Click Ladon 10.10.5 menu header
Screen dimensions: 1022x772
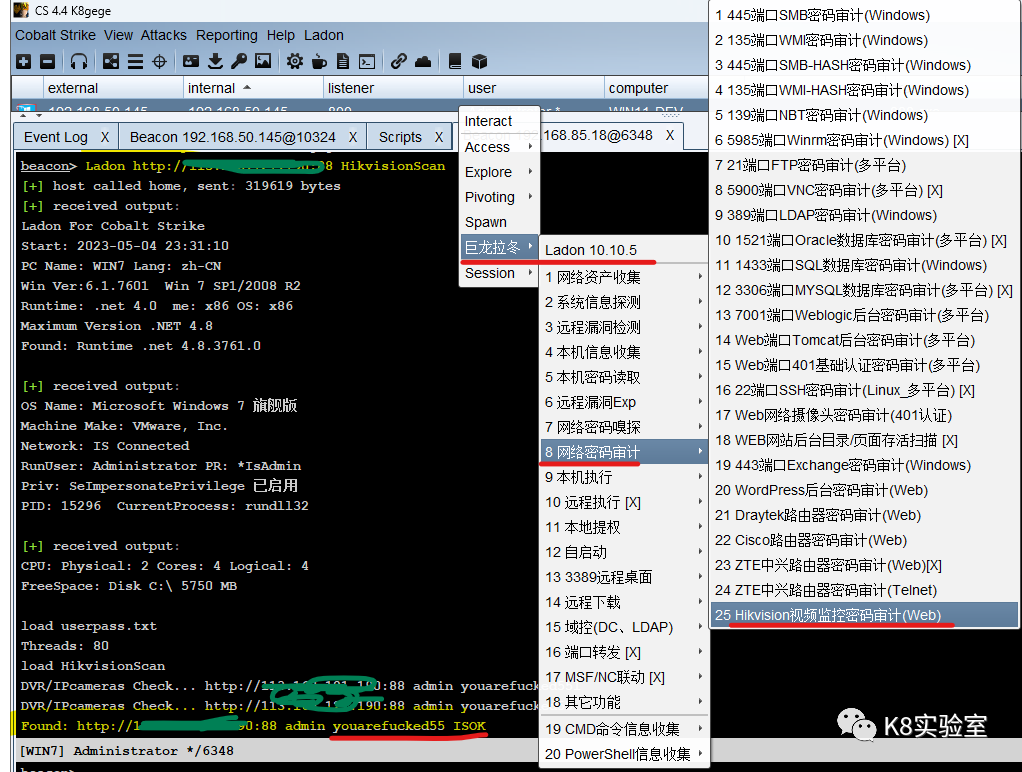(624, 250)
